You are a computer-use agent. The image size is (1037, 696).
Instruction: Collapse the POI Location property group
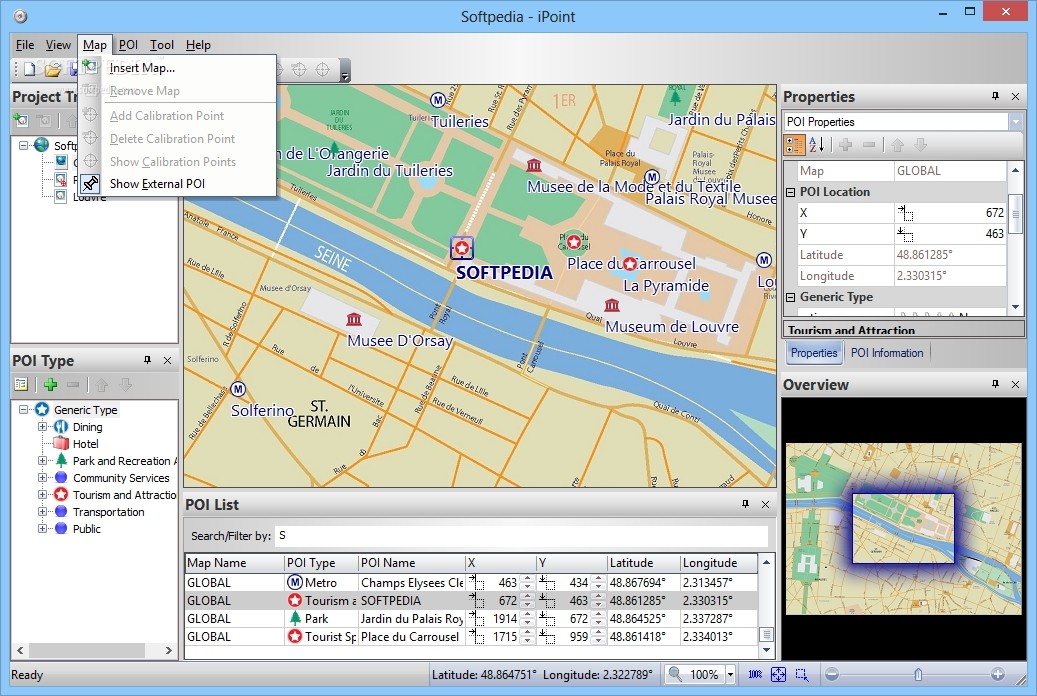click(x=790, y=193)
